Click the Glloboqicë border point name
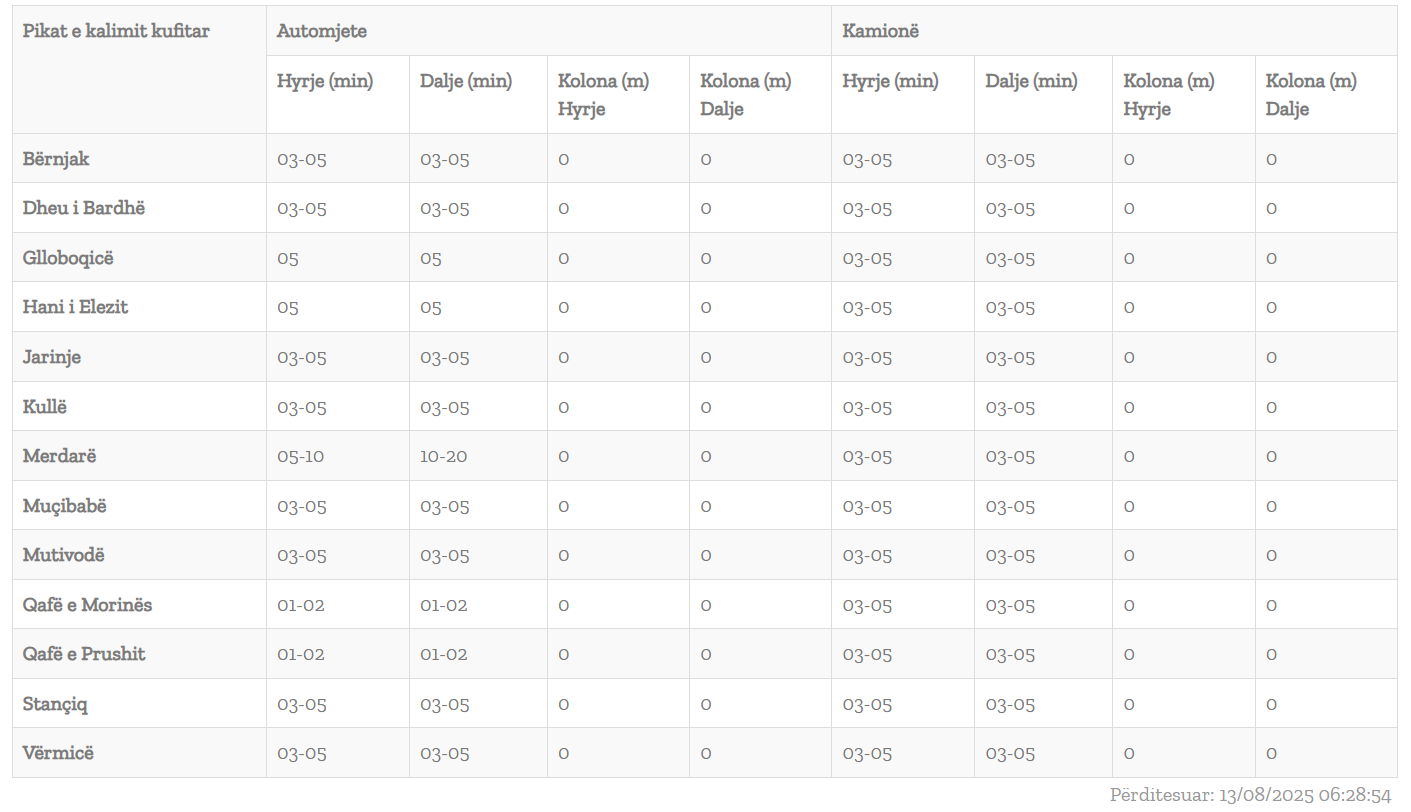Viewport: 1411px width, 812px height. tap(68, 258)
